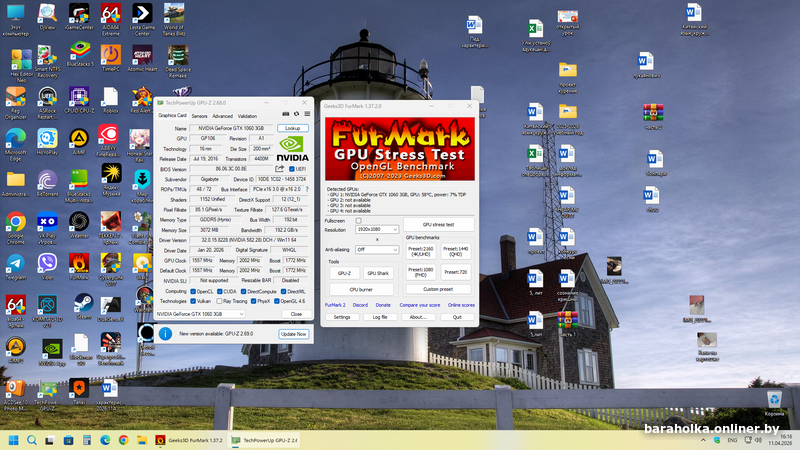Toggle DirectCompute checkbox
Screen dimensions: 800x450
[243, 291]
